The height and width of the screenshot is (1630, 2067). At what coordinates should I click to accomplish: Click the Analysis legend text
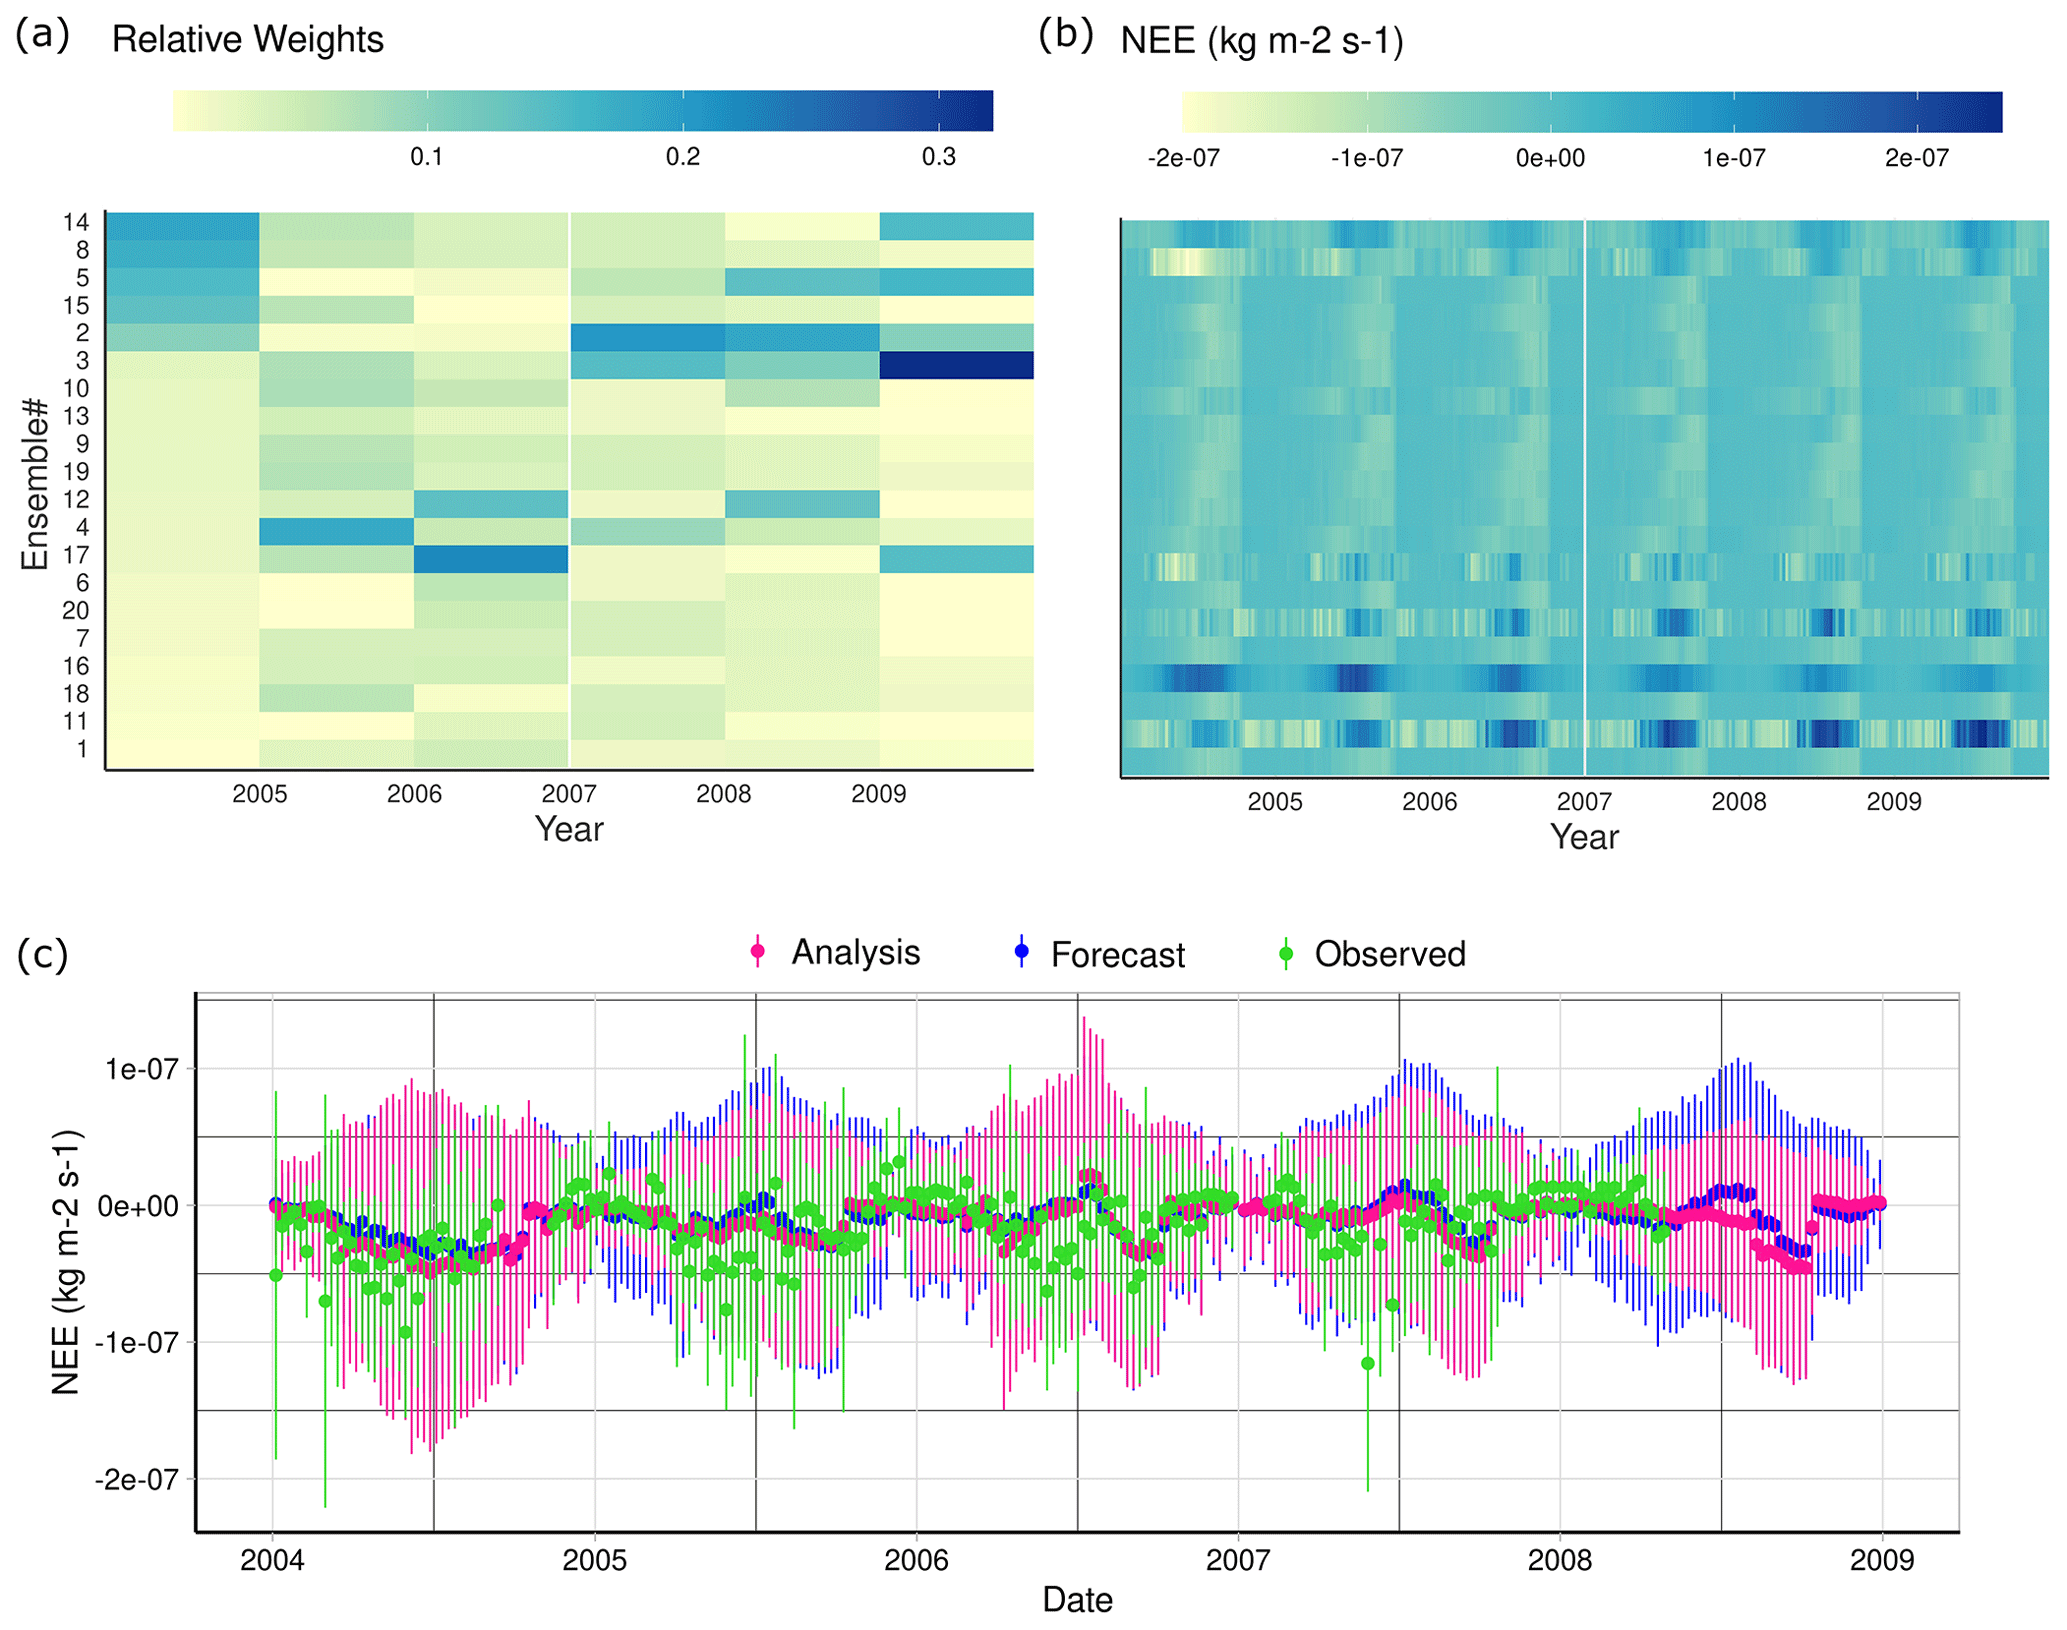click(x=855, y=952)
